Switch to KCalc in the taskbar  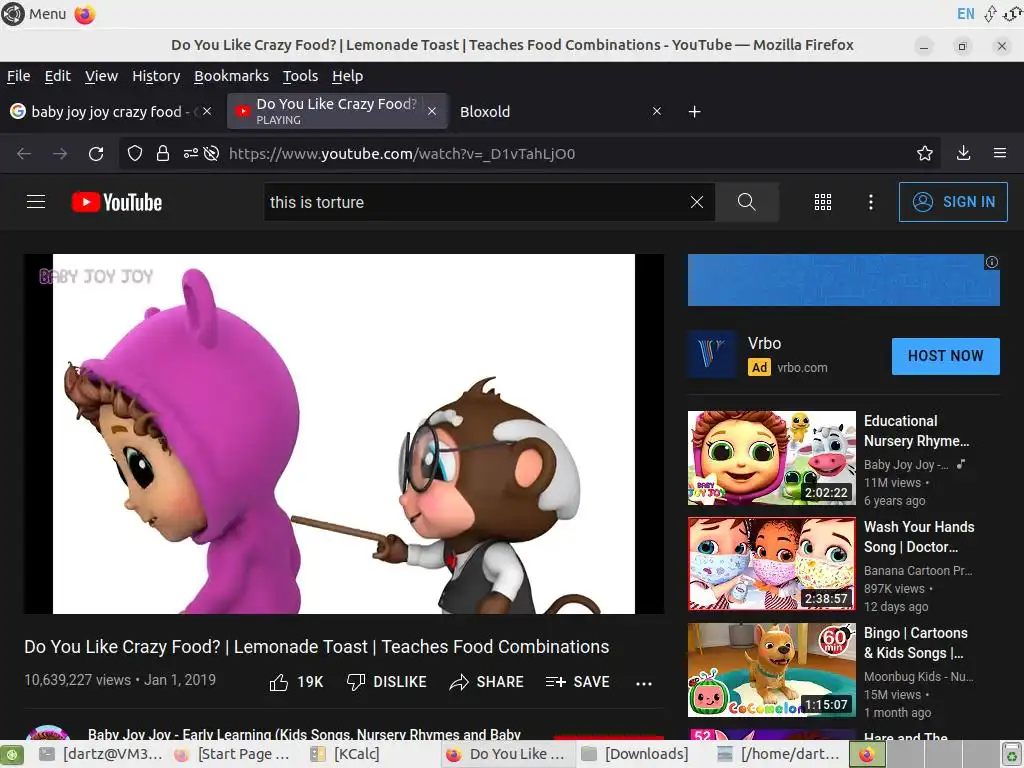click(x=346, y=754)
